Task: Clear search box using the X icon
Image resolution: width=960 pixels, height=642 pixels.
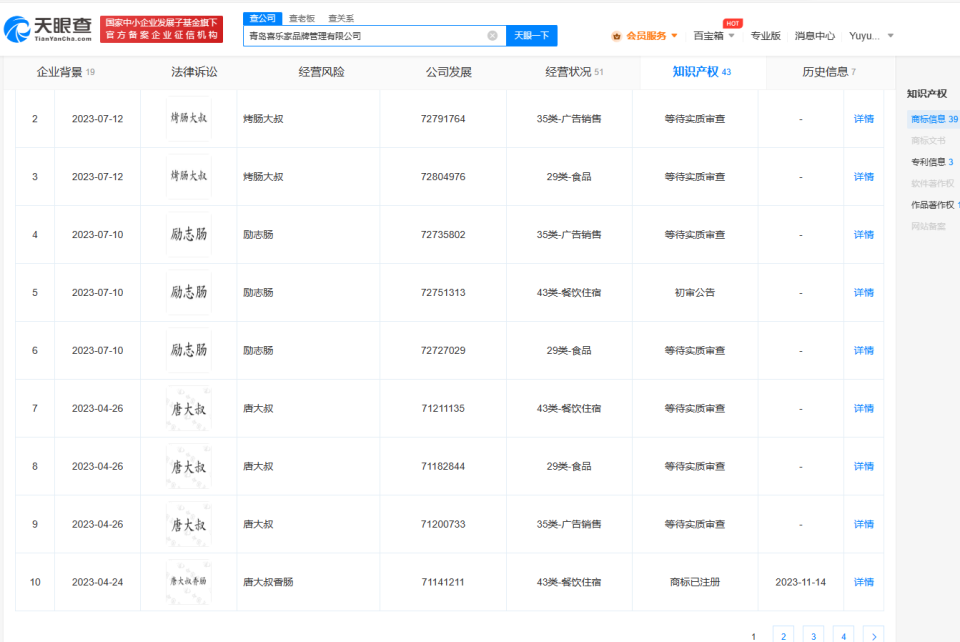Action: [491, 34]
